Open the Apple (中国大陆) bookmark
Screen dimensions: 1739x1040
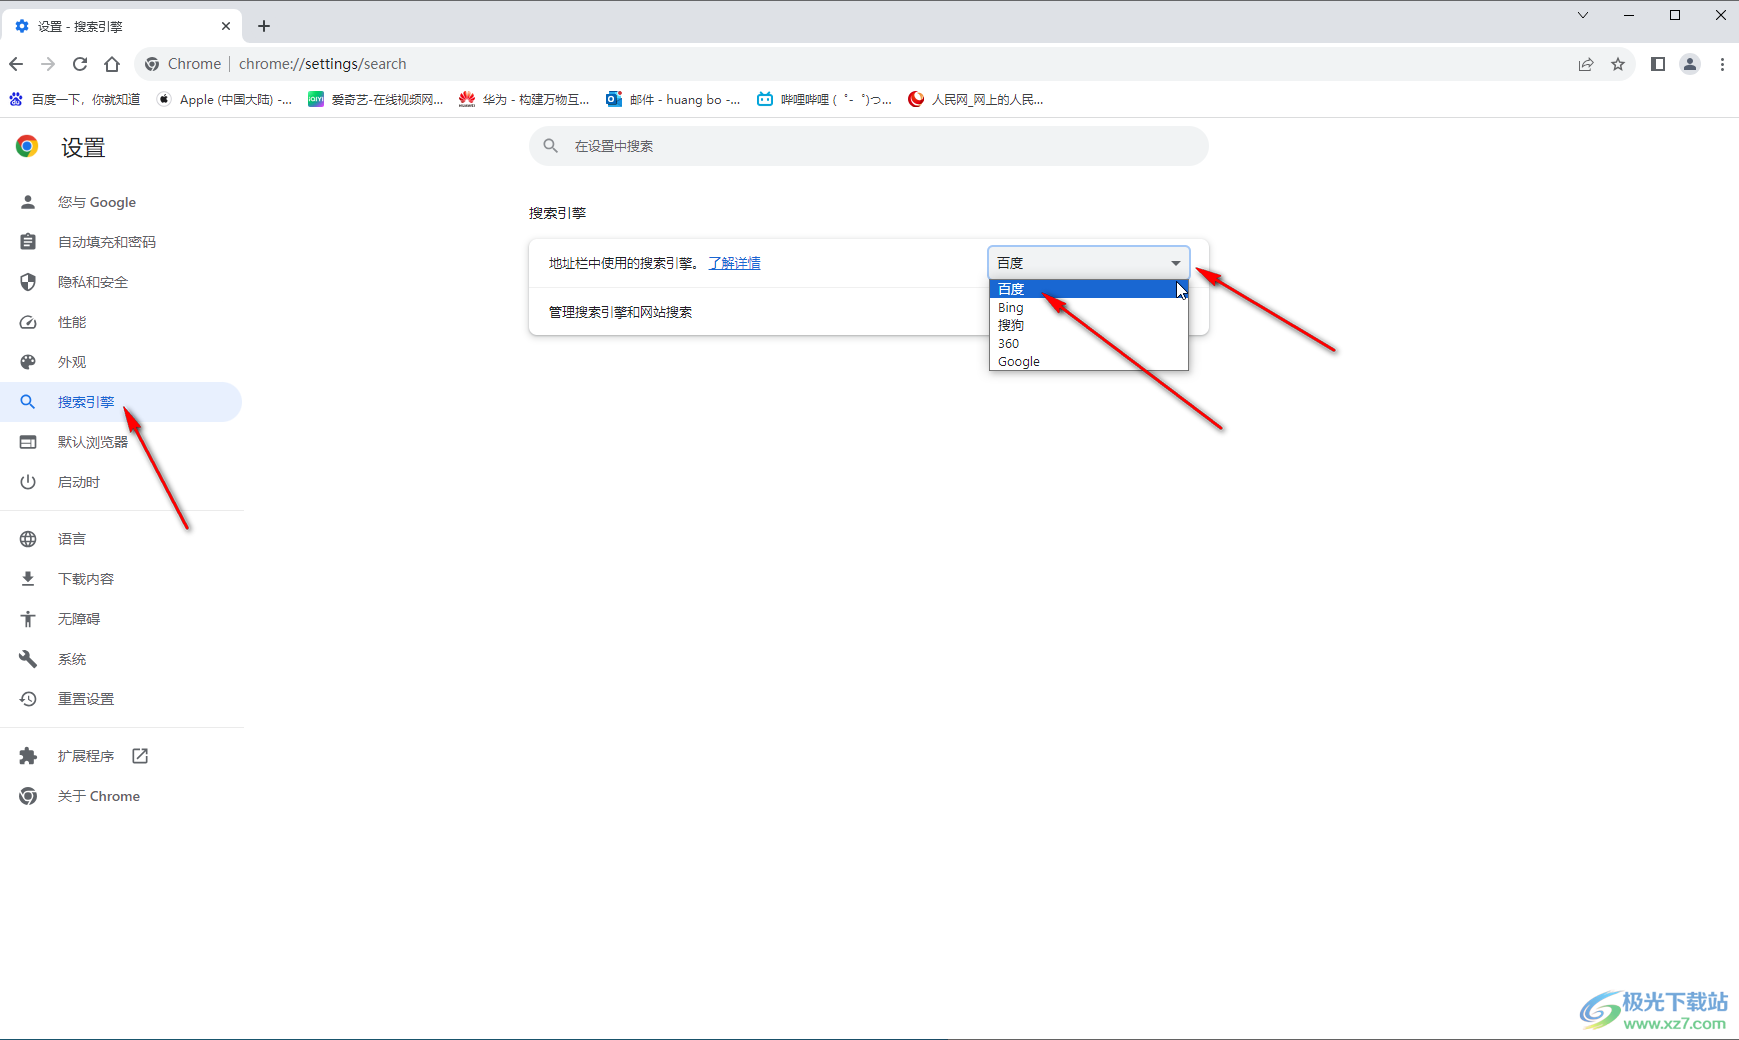tap(225, 99)
